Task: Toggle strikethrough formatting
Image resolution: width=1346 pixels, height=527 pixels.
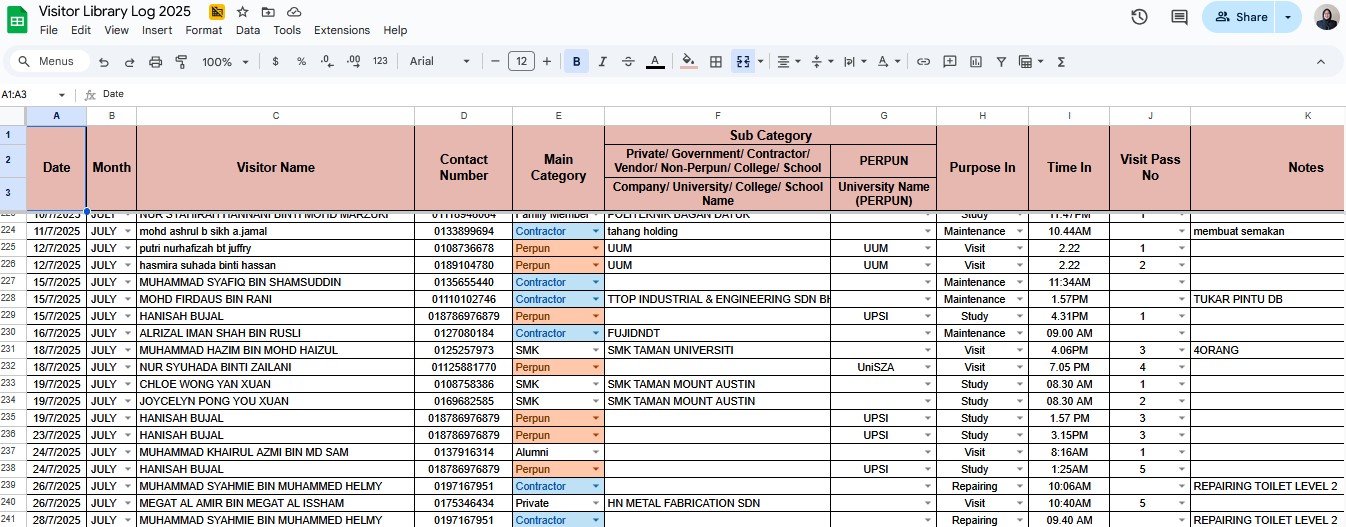Action: click(x=628, y=62)
